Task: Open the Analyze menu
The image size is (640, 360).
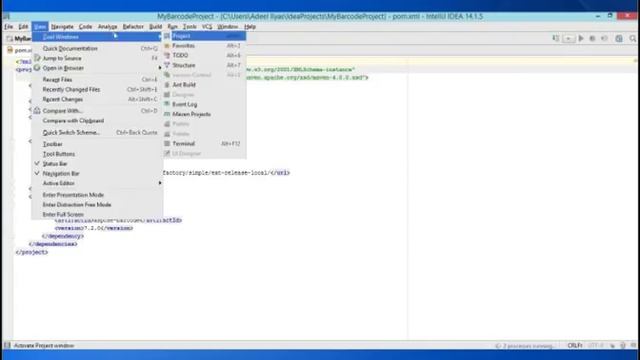Action: click(107, 27)
